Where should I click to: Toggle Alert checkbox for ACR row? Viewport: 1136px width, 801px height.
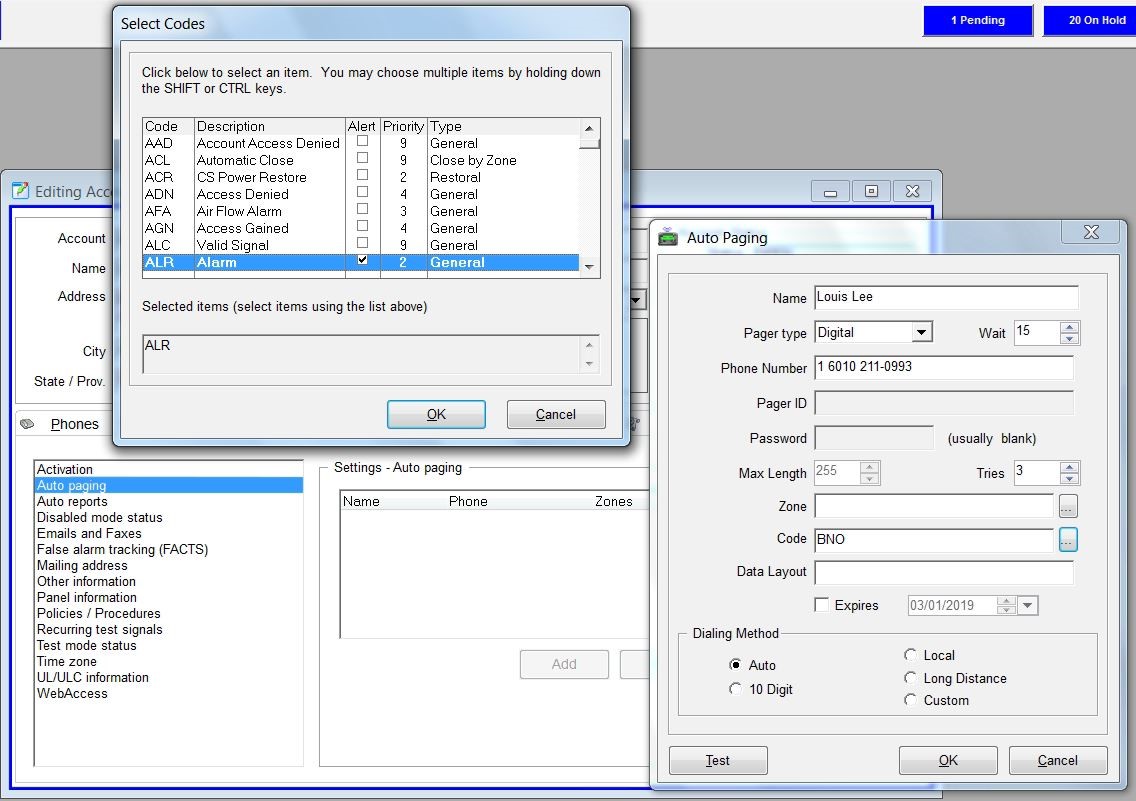click(362, 175)
